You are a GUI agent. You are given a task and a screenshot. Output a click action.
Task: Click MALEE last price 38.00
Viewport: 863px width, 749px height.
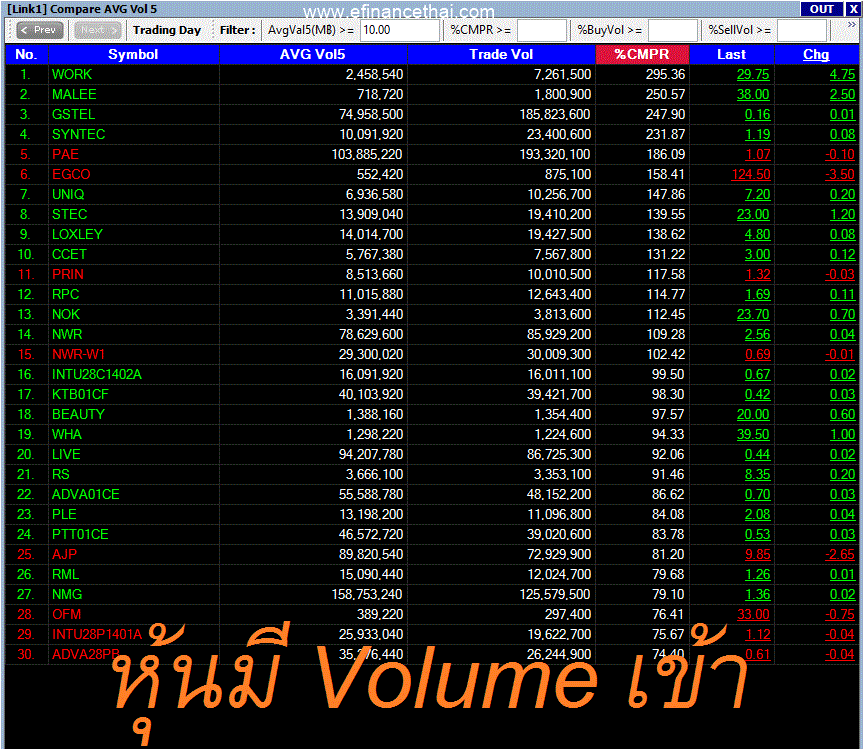pyautogui.click(x=753, y=95)
